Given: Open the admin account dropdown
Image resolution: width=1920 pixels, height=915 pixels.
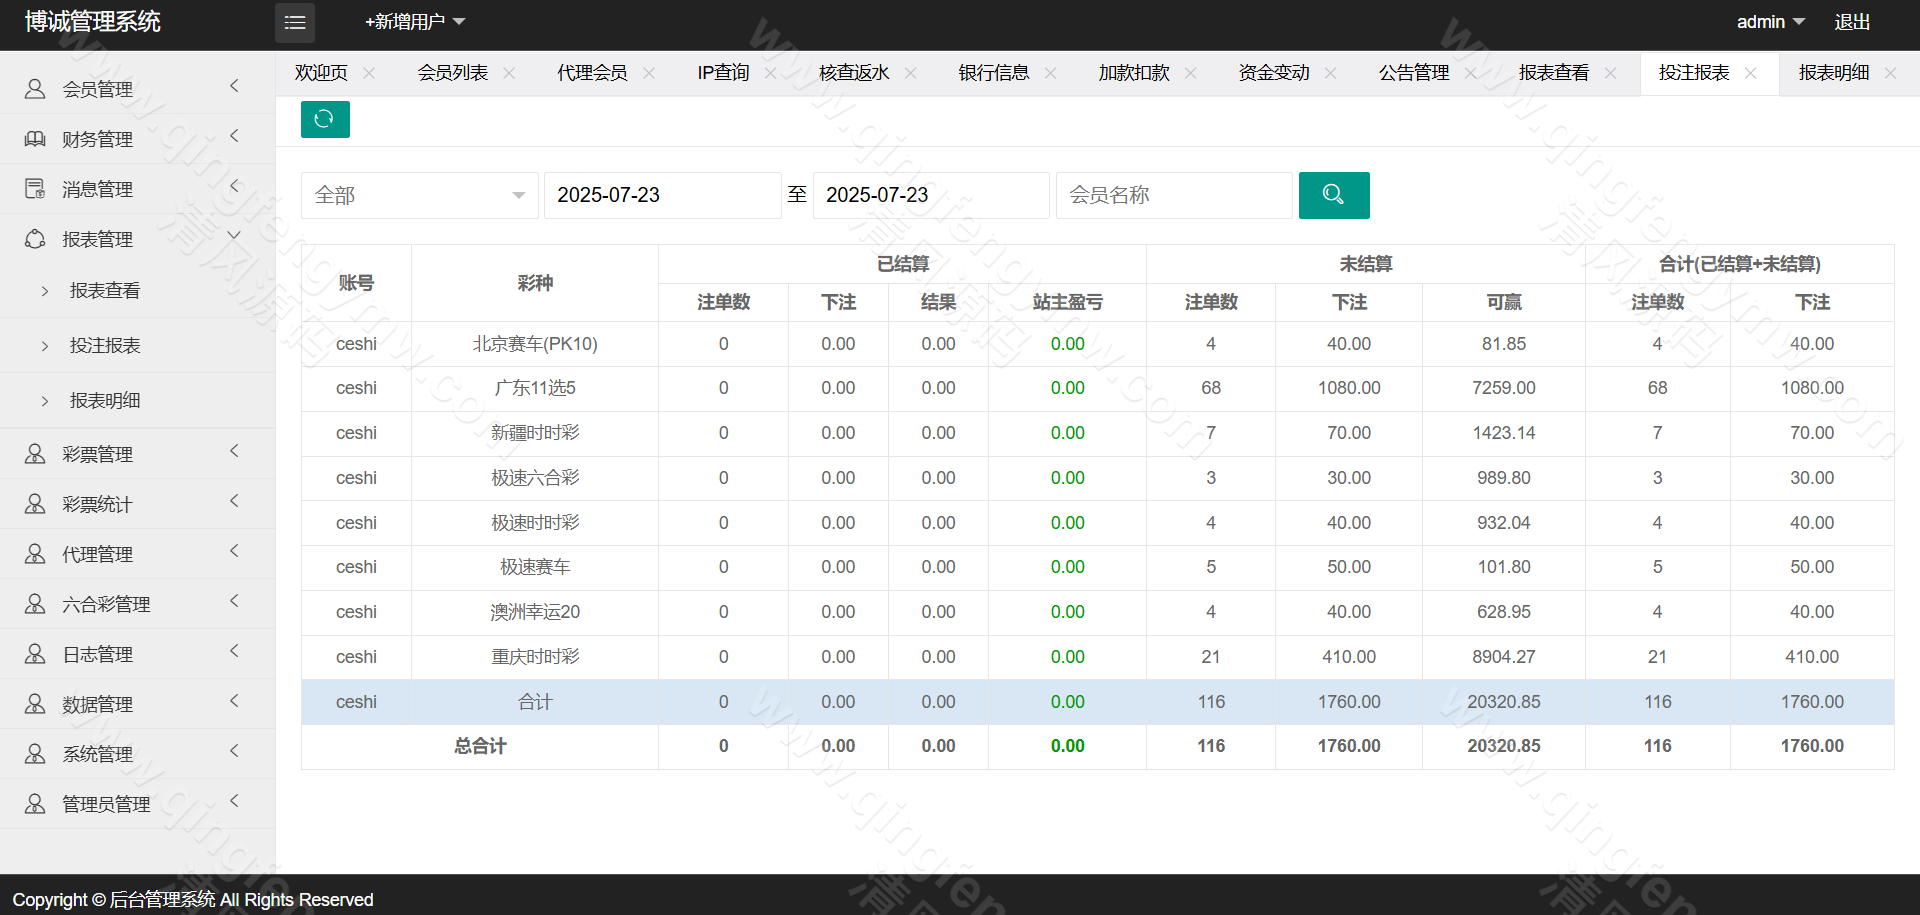Looking at the screenshot, I should click(x=1769, y=22).
